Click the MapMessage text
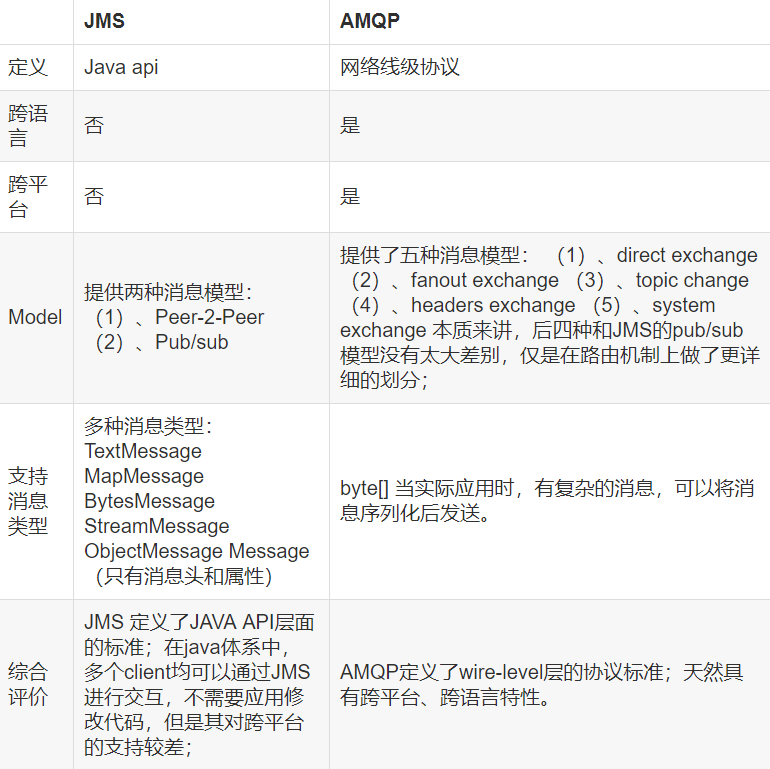The image size is (770, 769). coord(144,476)
